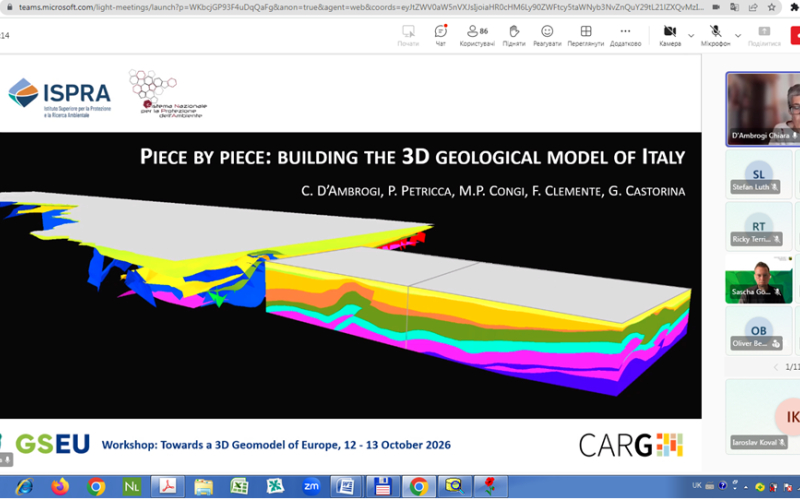
Task: Select Stefan Luth participant tile
Action: (x=759, y=172)
